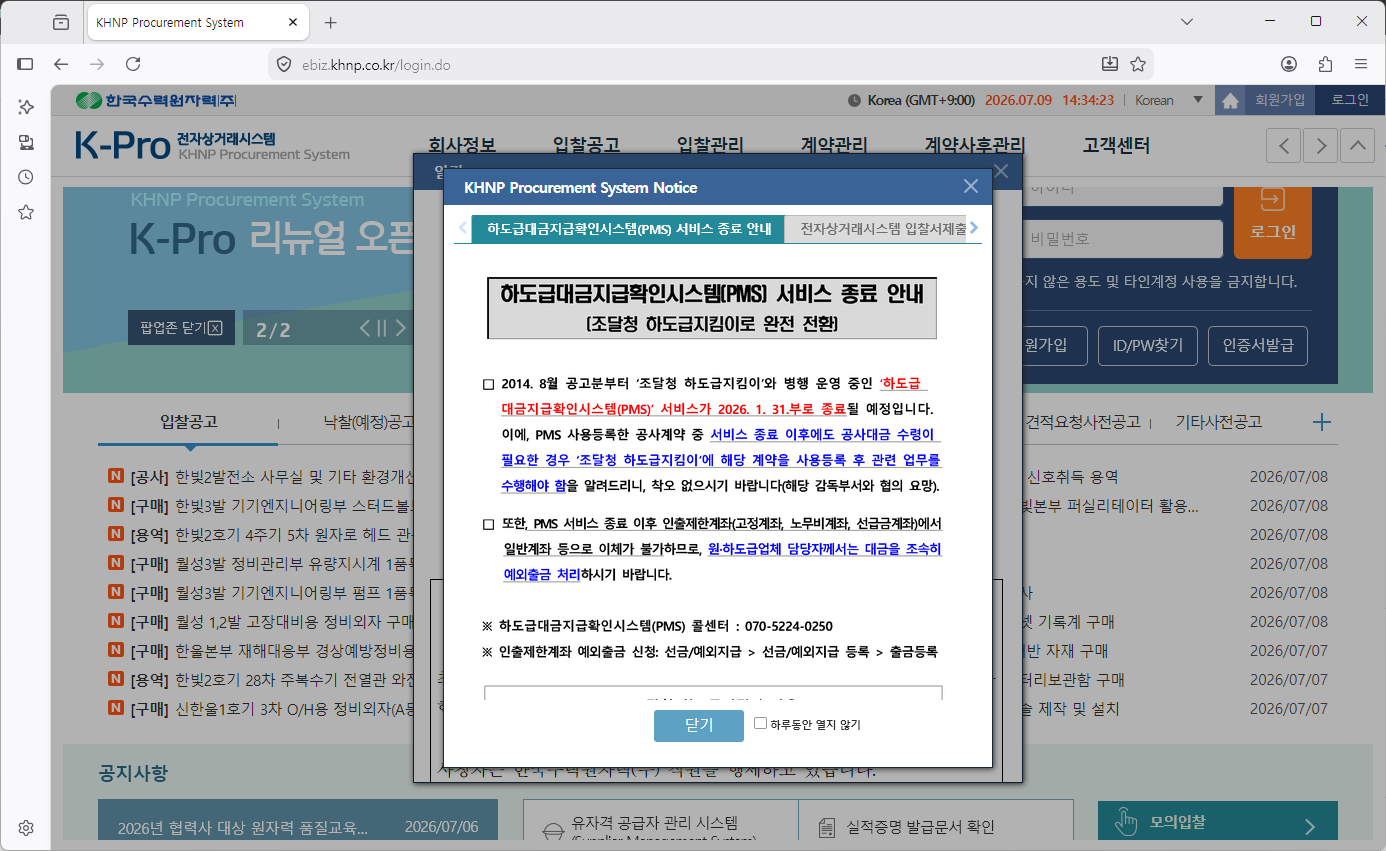Image resolution: width=1386 pixels, height=851 pixels.
Task: Open tracking protection shield in address bar
Action: point(284,65)
